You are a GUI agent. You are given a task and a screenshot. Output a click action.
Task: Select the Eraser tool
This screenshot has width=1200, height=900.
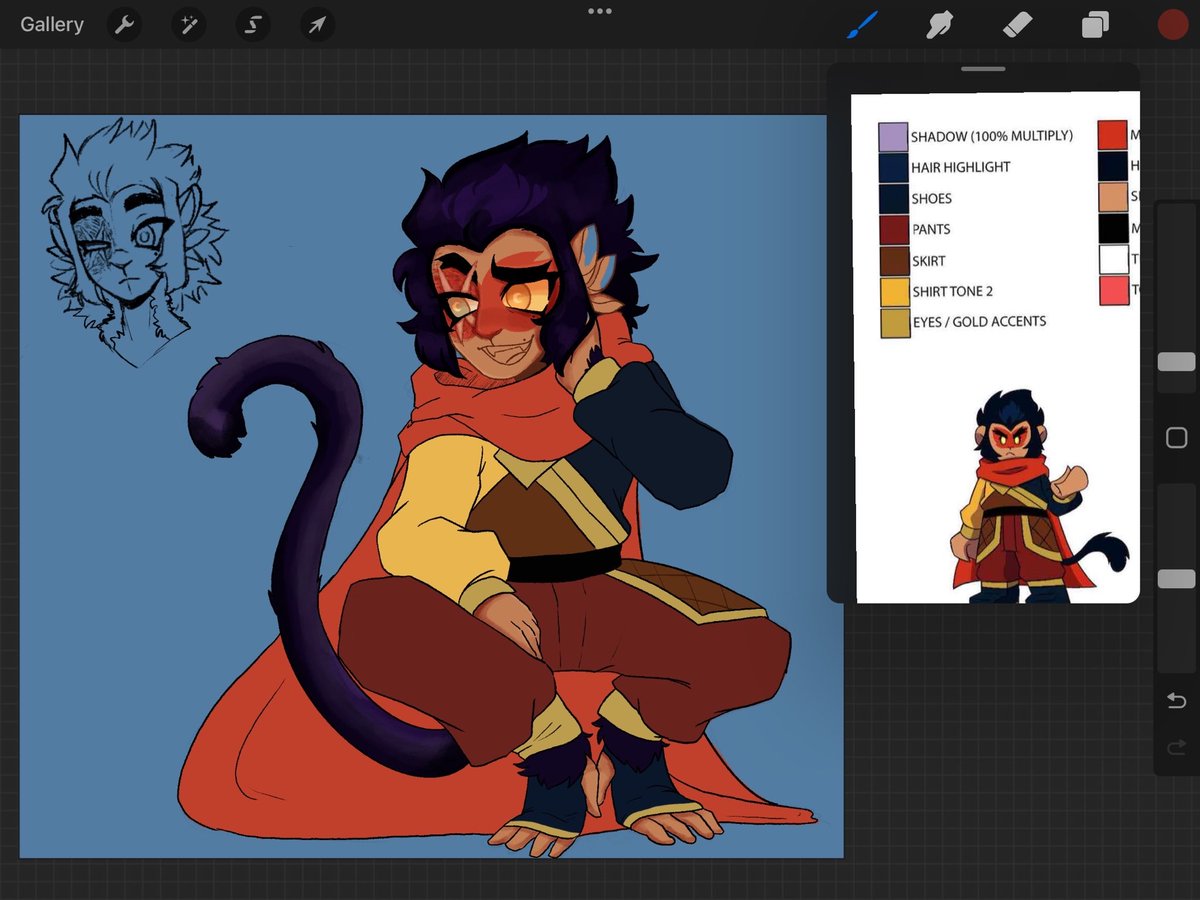(x=1016, y=25)
